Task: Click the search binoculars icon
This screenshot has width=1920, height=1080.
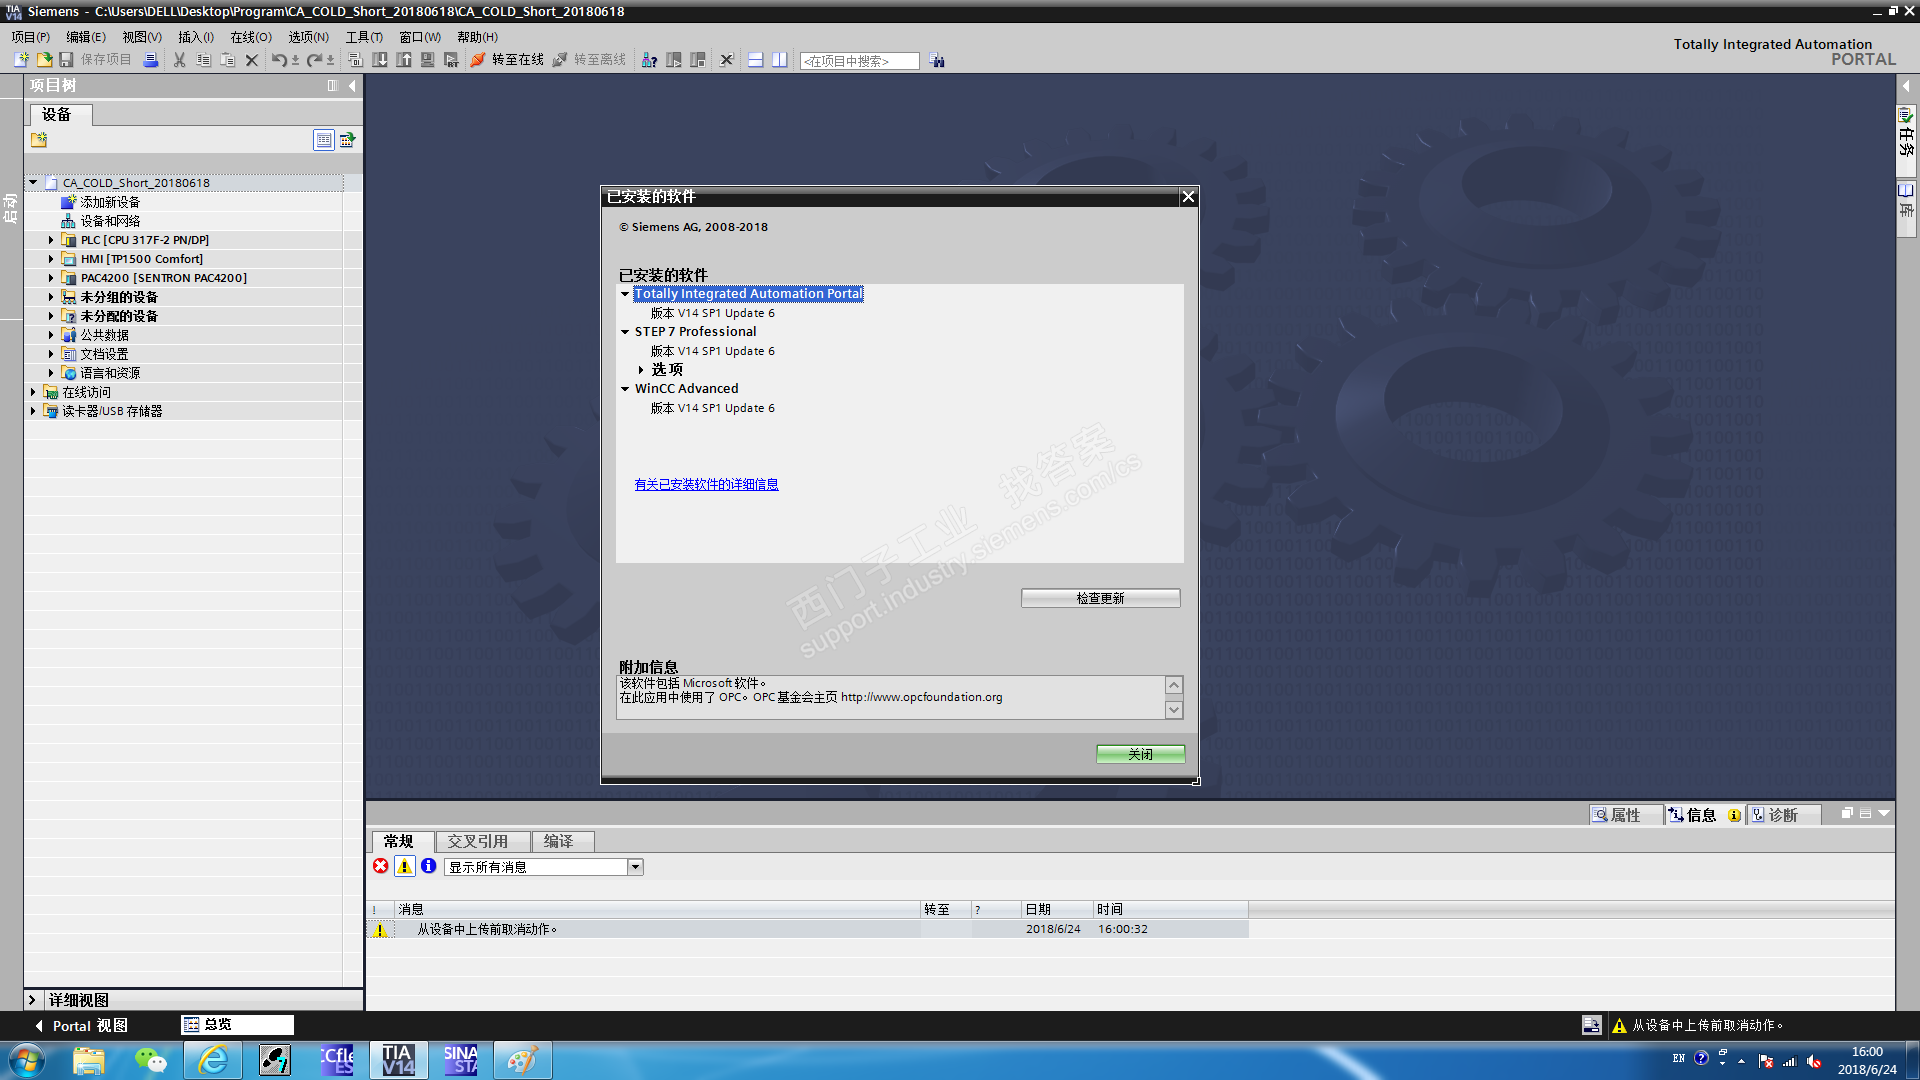Action: pyautogui.click(x=937, y=61)
